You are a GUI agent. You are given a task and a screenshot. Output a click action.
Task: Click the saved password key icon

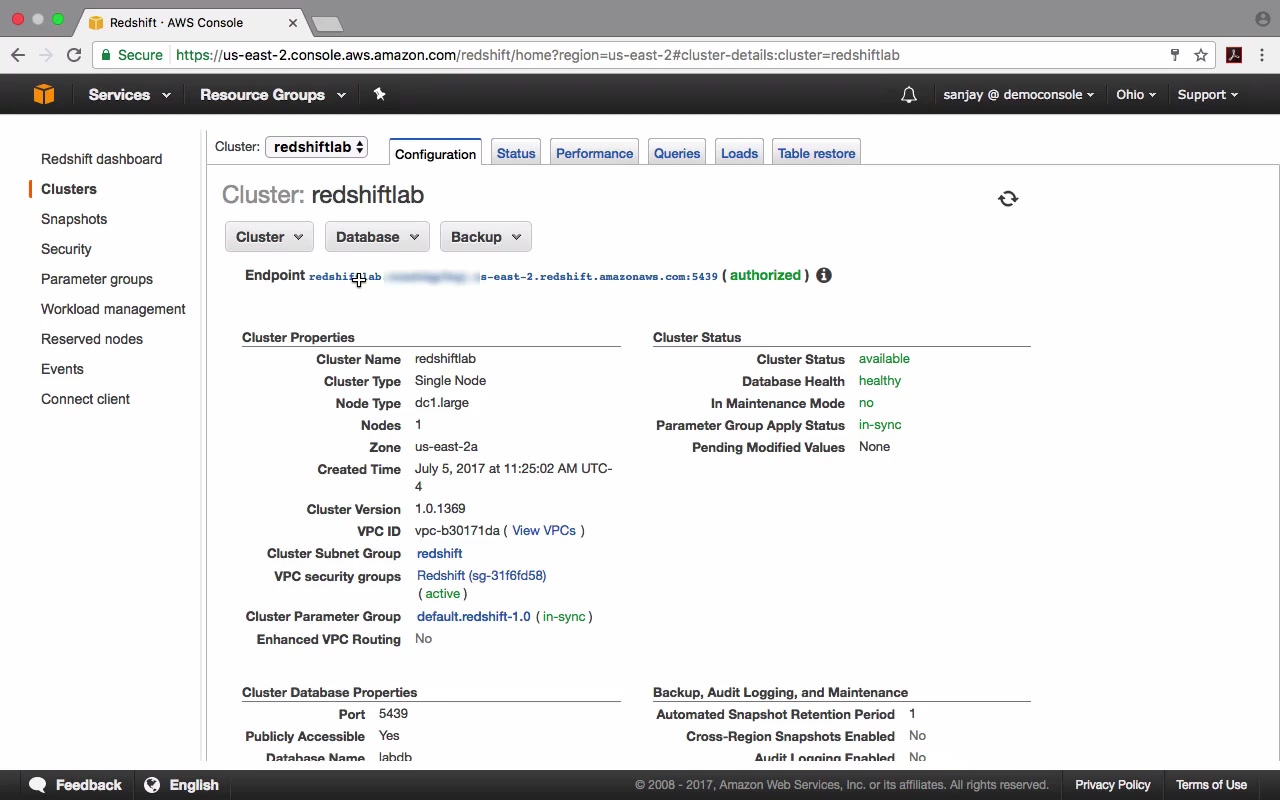1175,55
